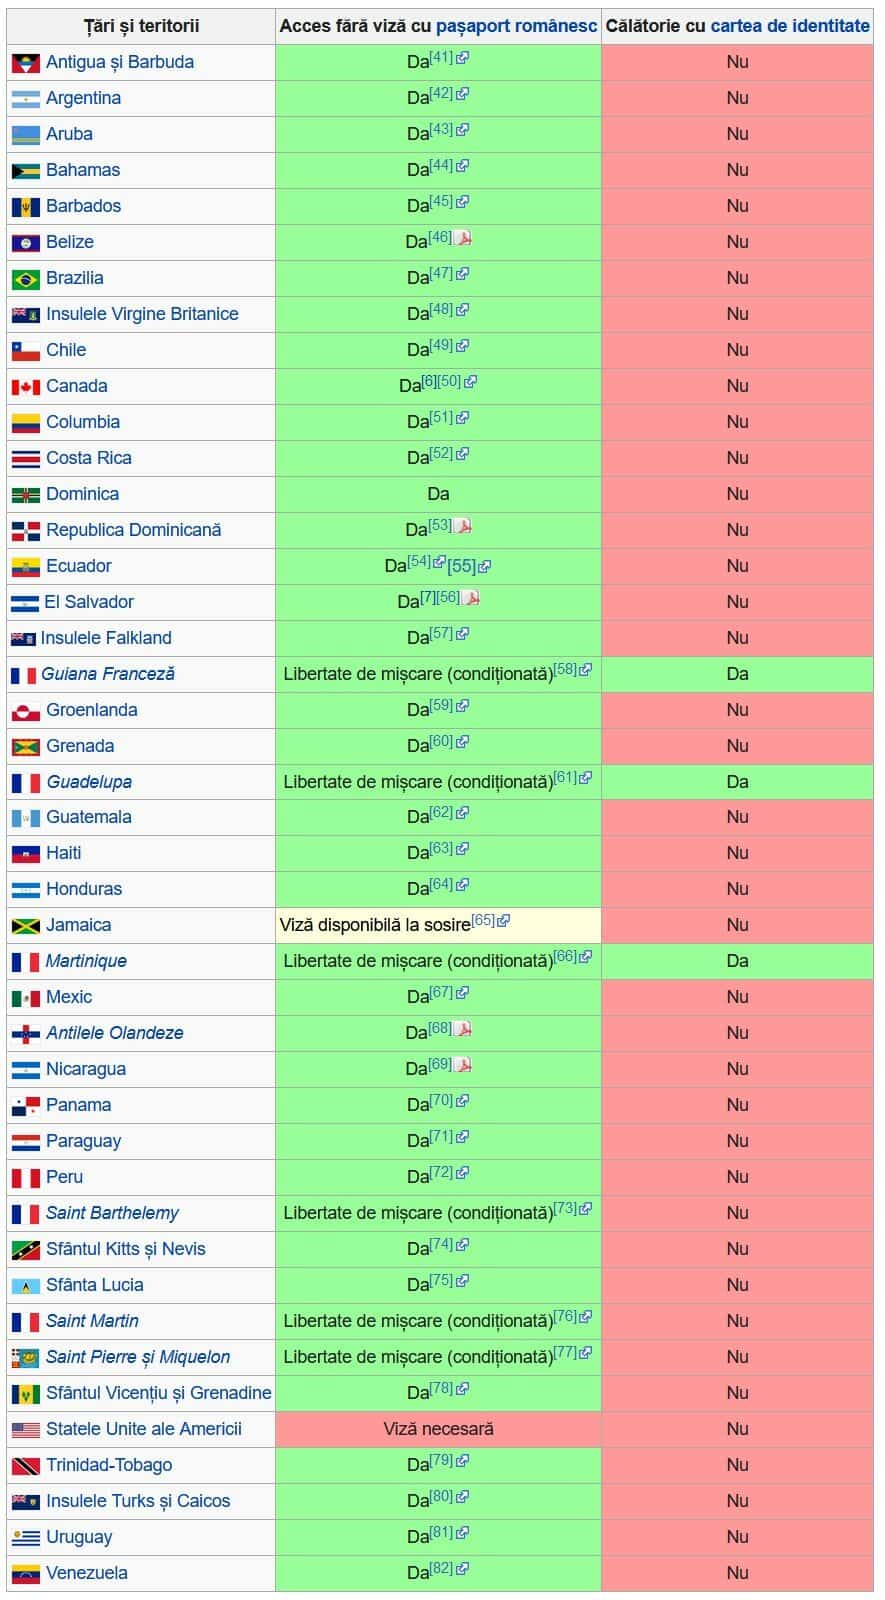Viewport: 885px width, 1600px height.
Task: Open the Argentina country link
Action: click(x=83, y=98)
